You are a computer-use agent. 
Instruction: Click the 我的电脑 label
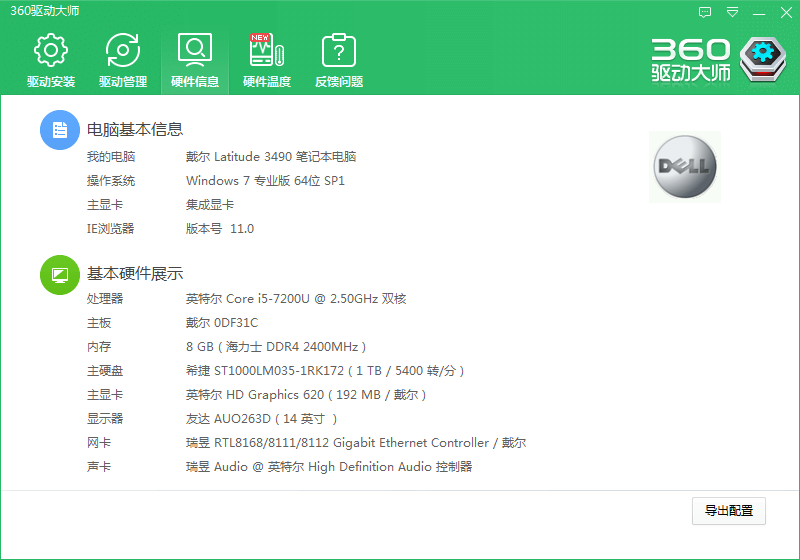click(111, 157)
